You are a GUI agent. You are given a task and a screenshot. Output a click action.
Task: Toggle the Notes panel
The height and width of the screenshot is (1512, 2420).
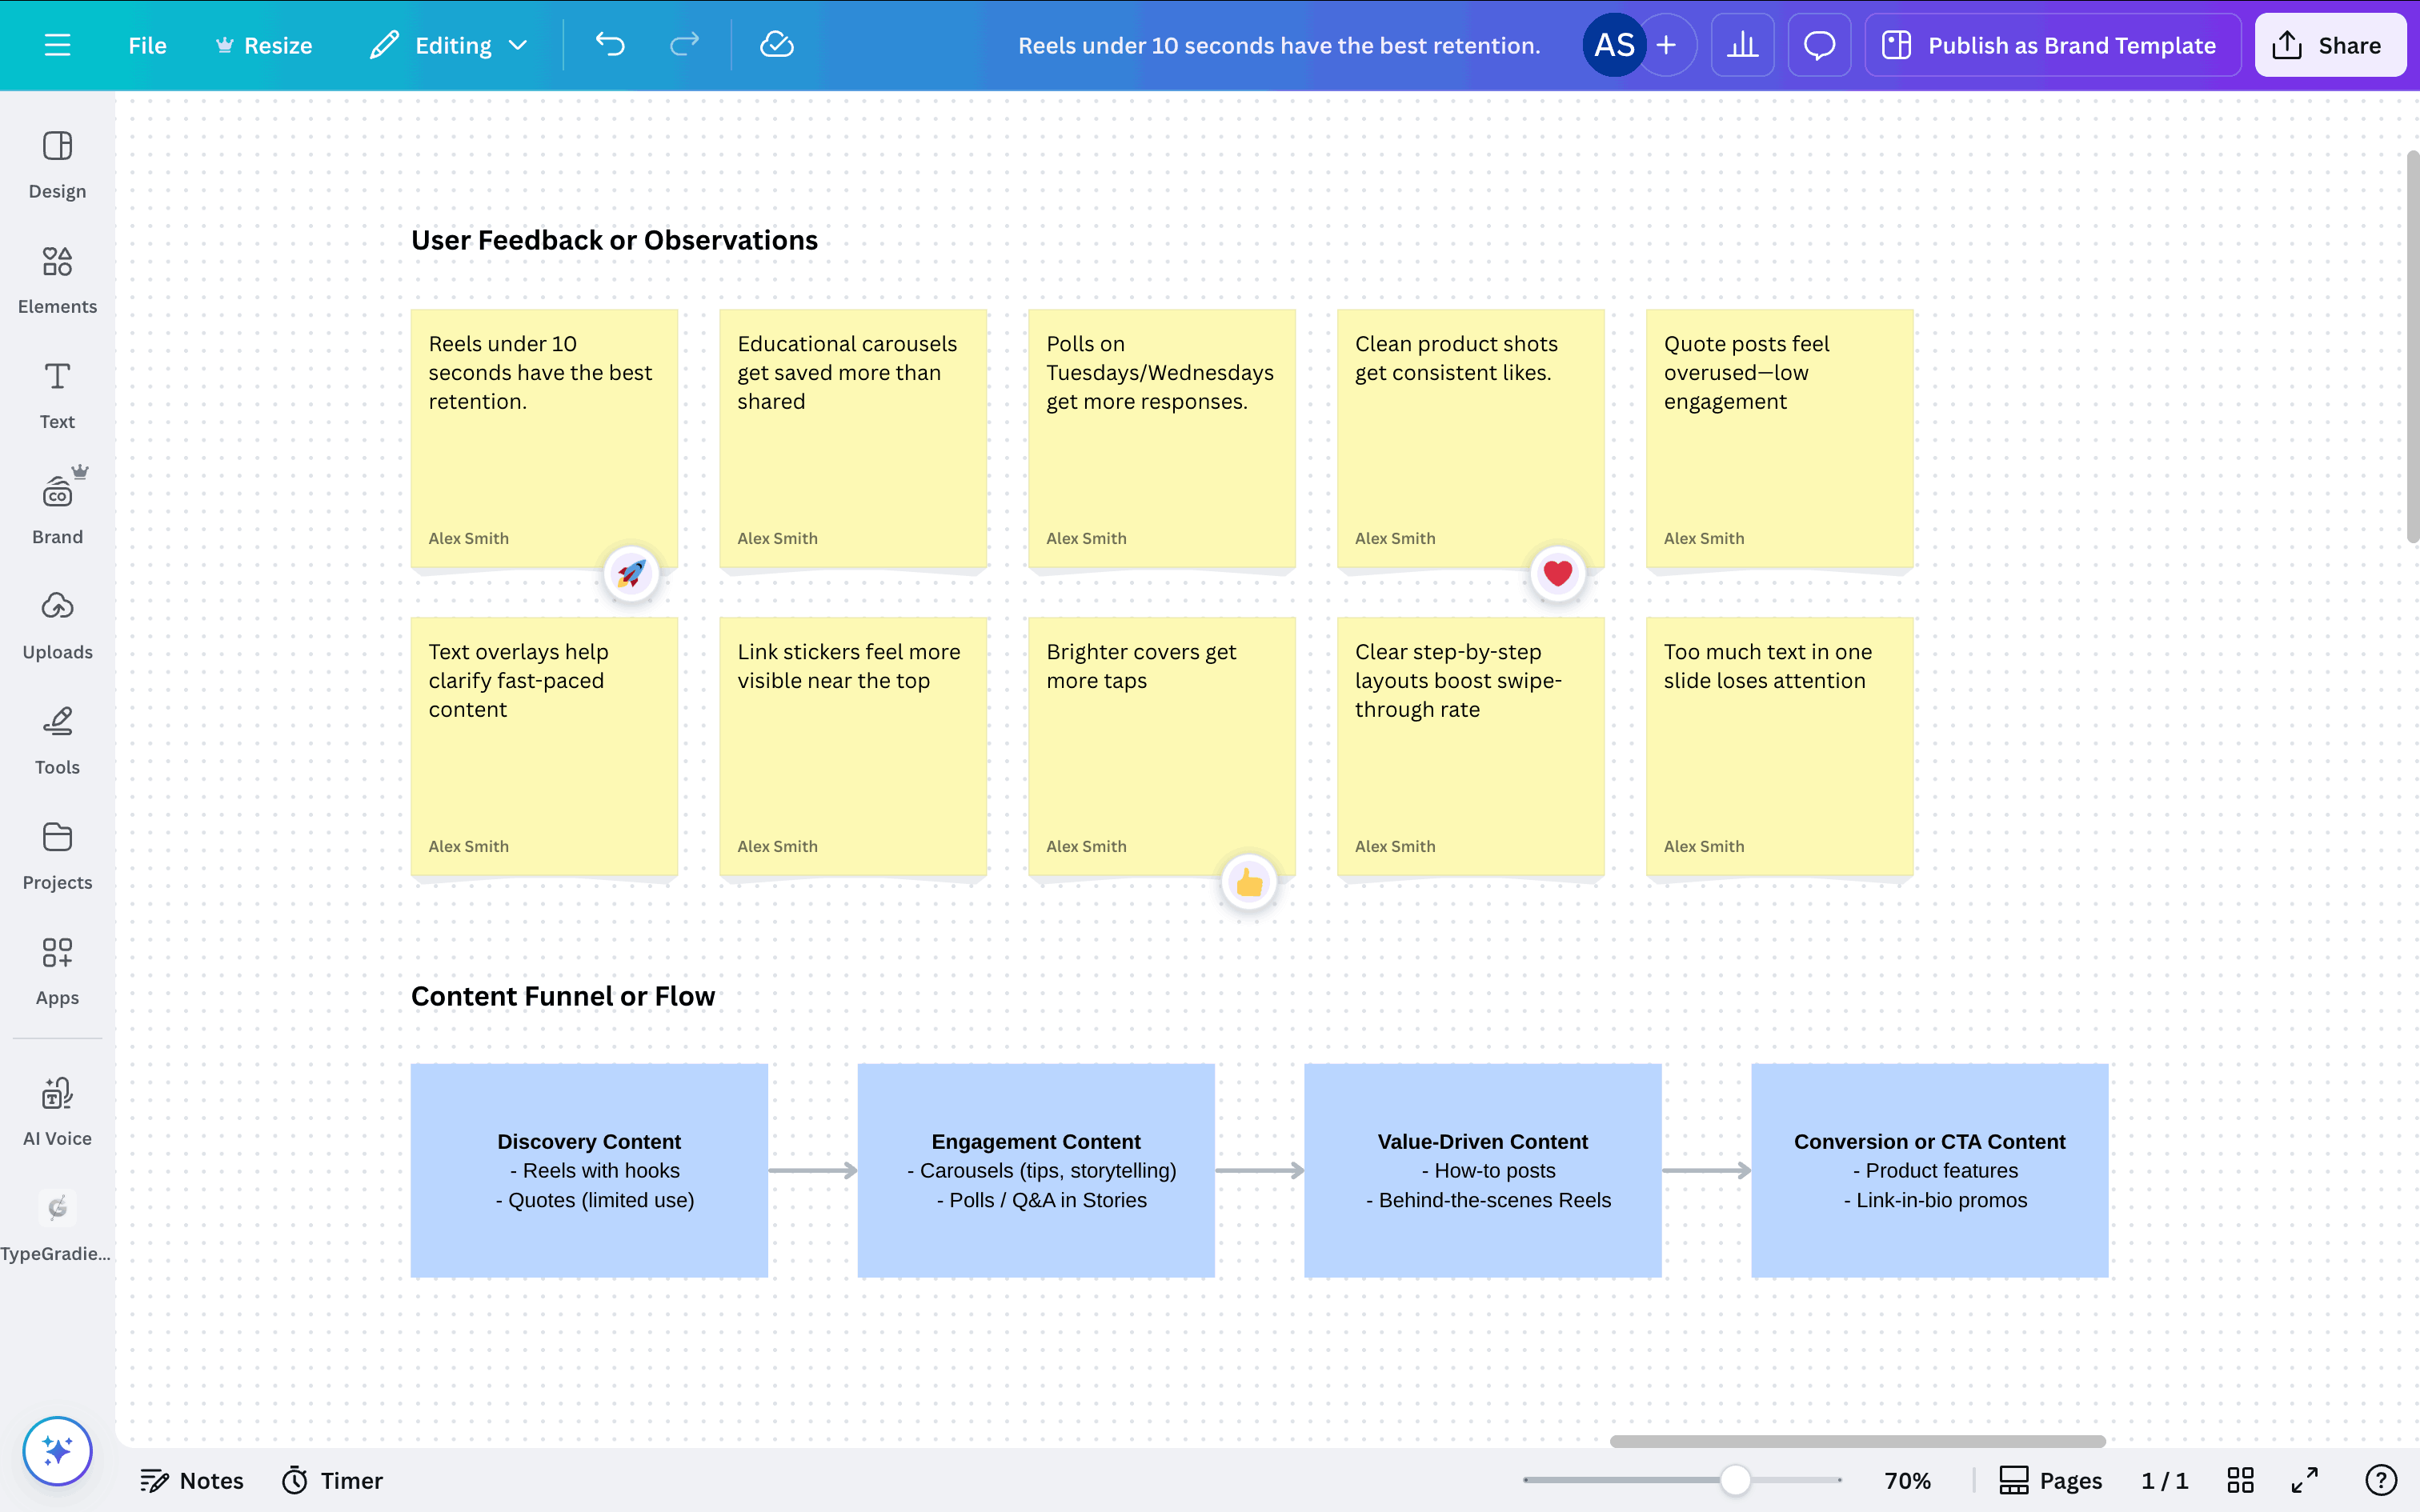(192, 1480)
